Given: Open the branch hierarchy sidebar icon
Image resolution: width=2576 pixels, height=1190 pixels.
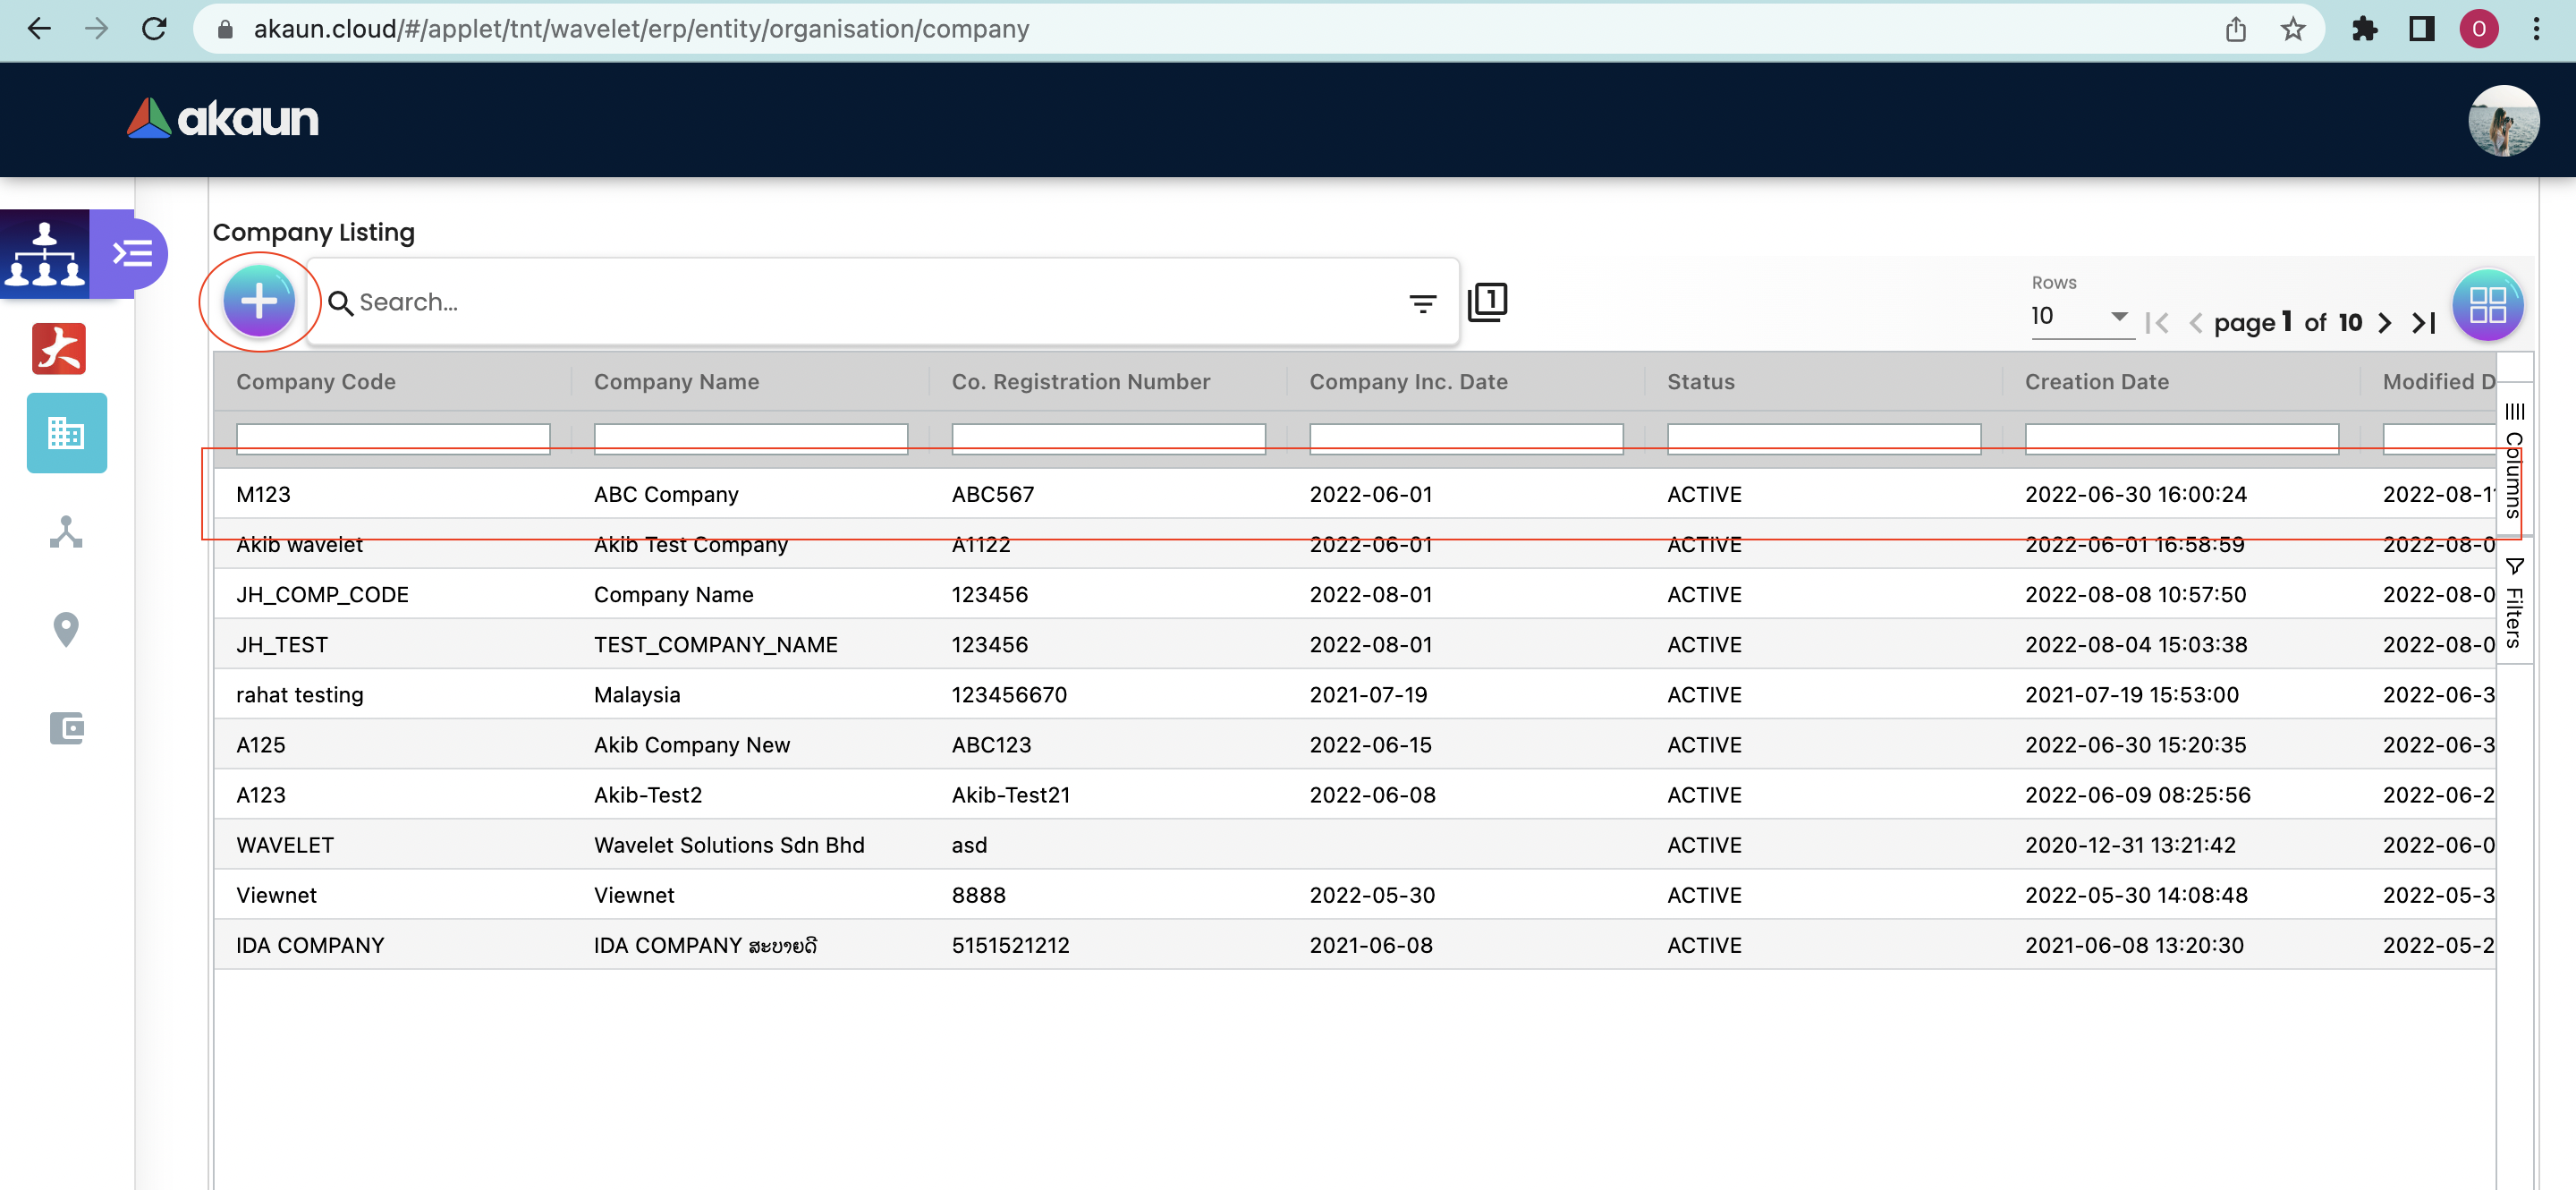Looking at the screenshot, I should [66, 532].
